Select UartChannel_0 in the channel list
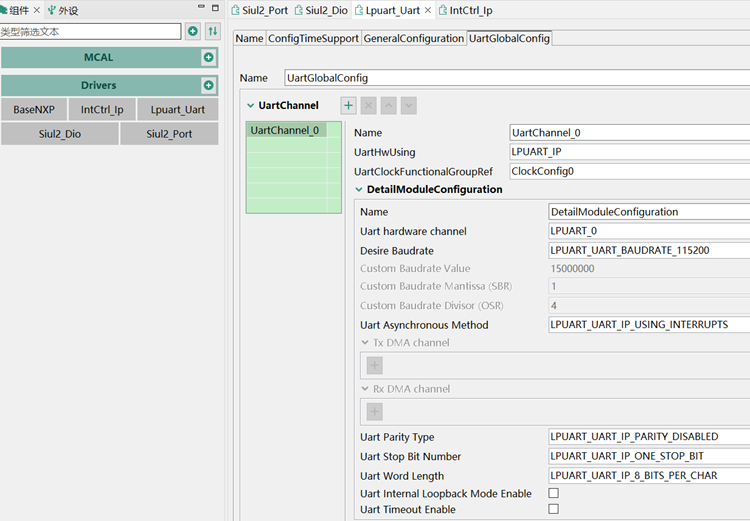Screen dimensions: 750x521 (286, 130)
